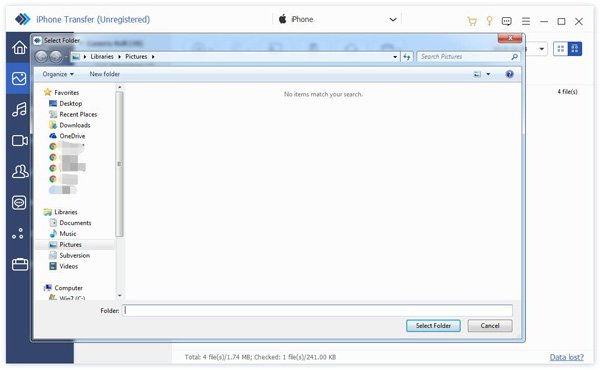Click the navigation pane scroll down arrow

[x=119, y=295]
